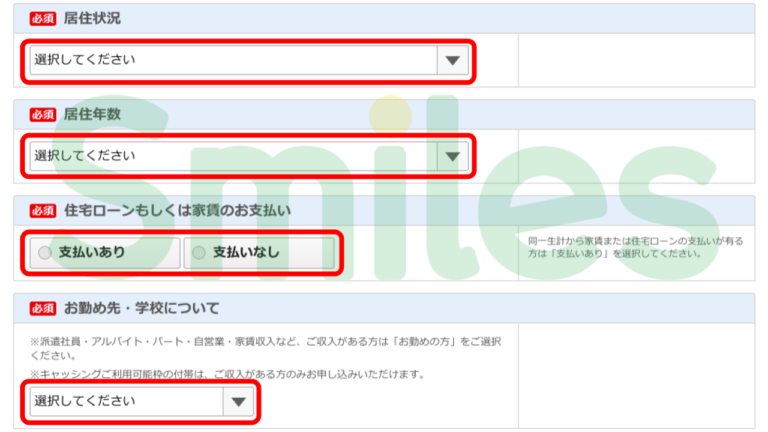Image resolution: width=768 pixels, height=432 pixels.
Task: Click the 必須 badge beside 居住年数
Action: point(43,115)
